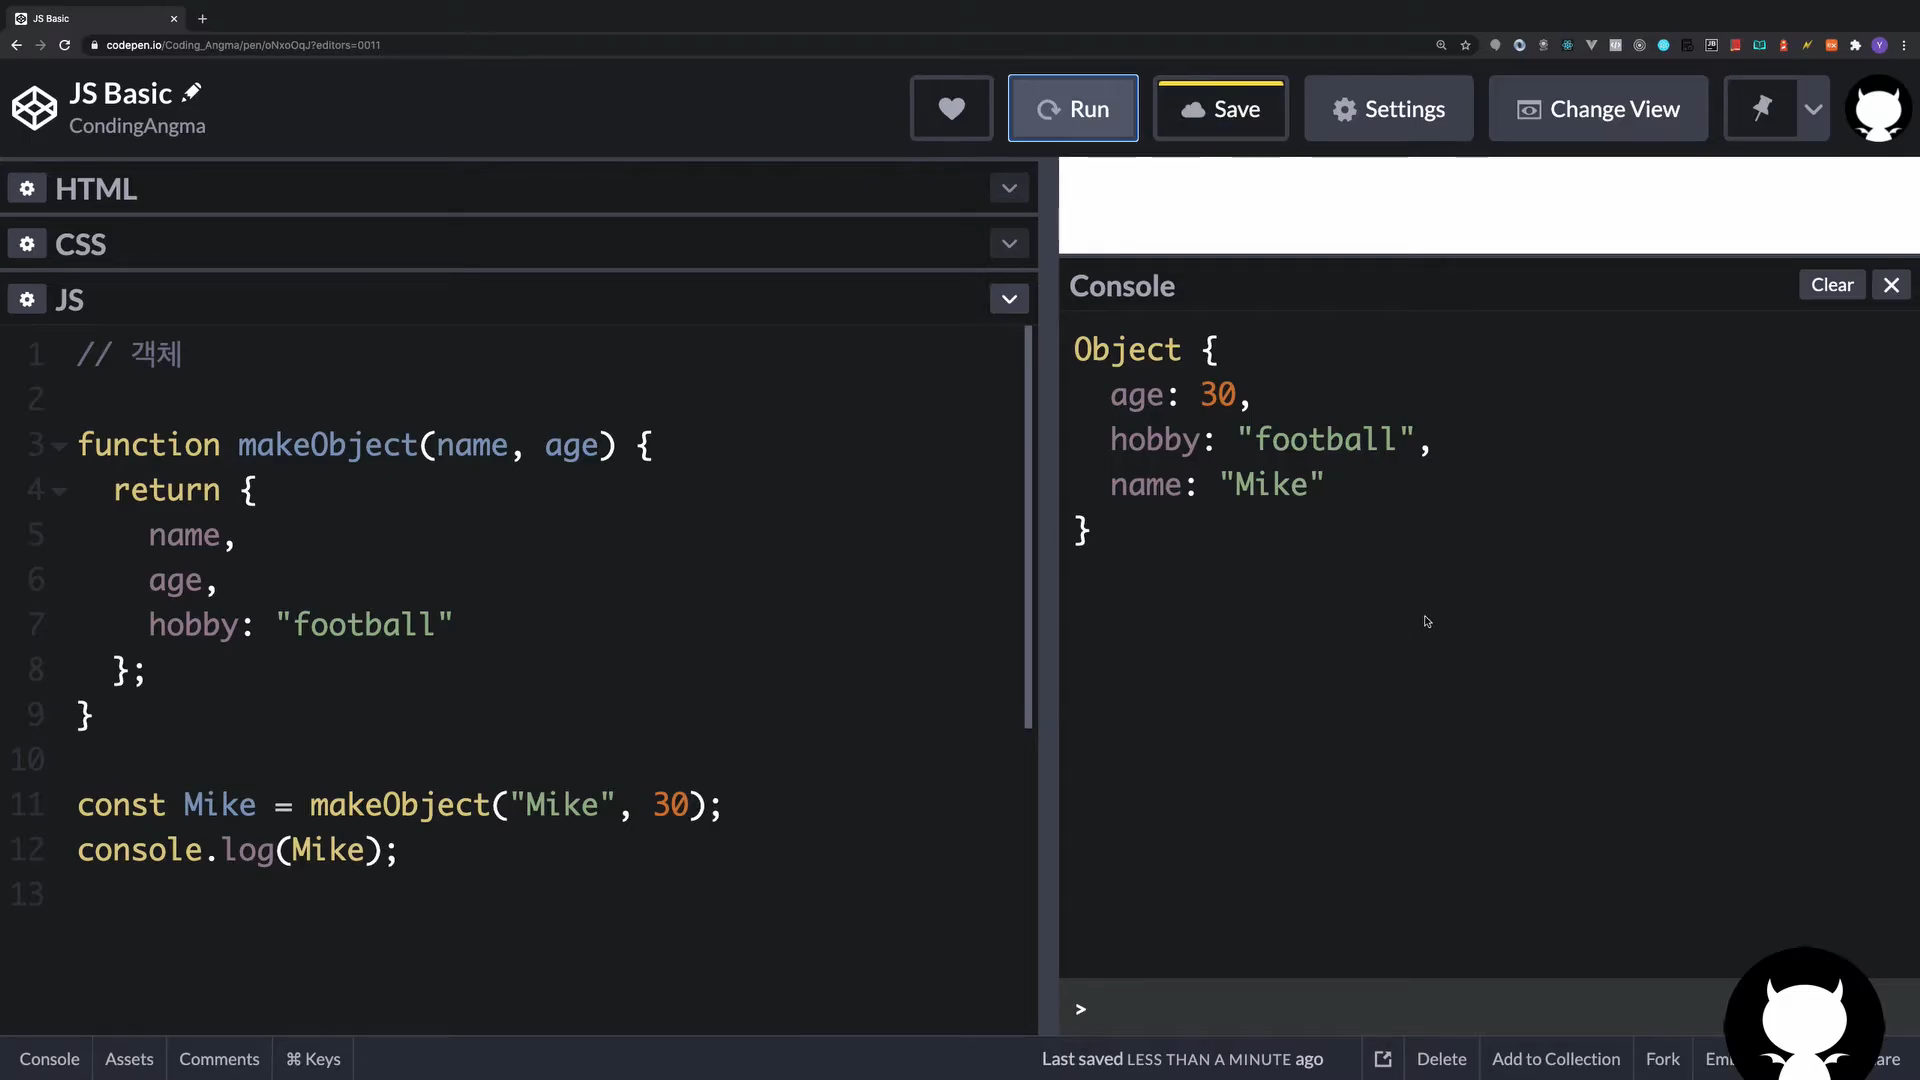This screenshot has width=1920, height=1080.
Task: Click React DevTools extension icon
Action: (1567, 45)
